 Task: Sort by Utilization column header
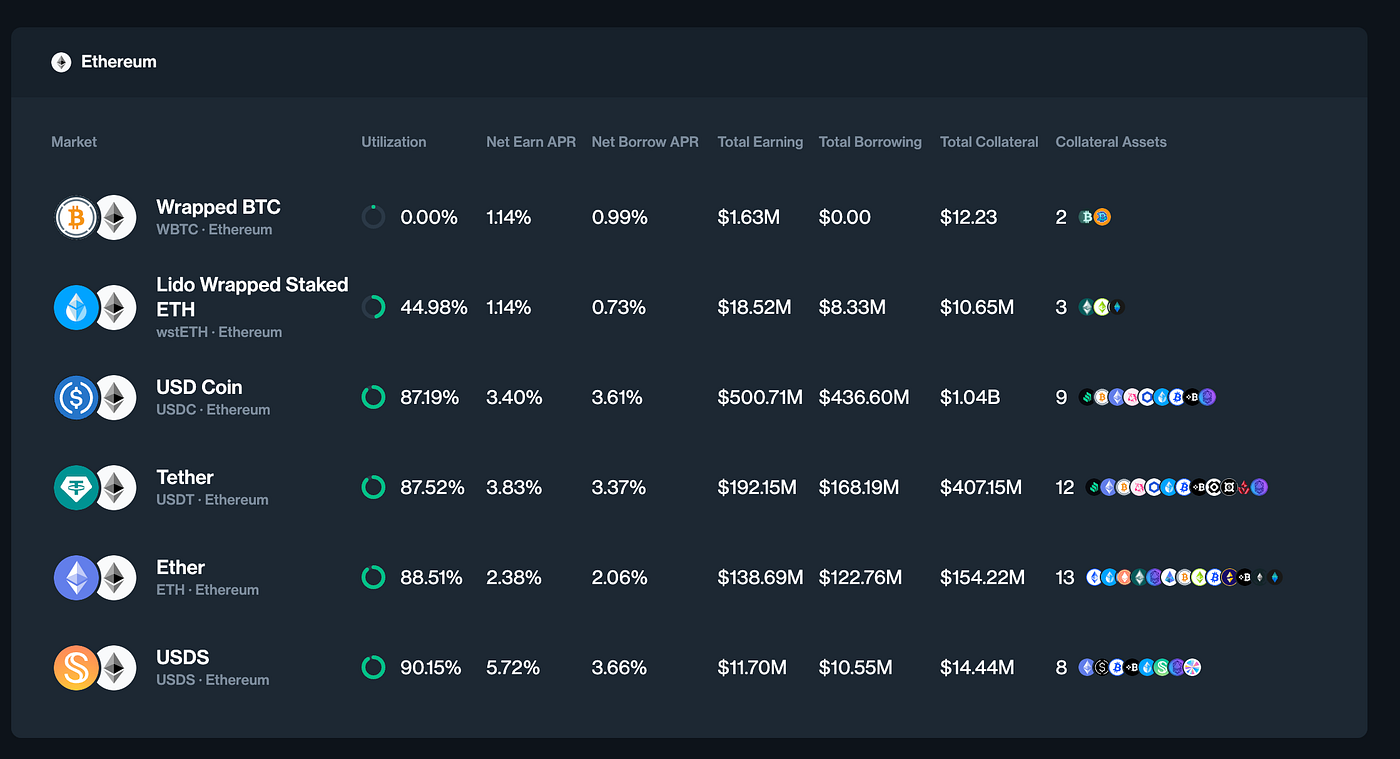(x=394, y=142)
